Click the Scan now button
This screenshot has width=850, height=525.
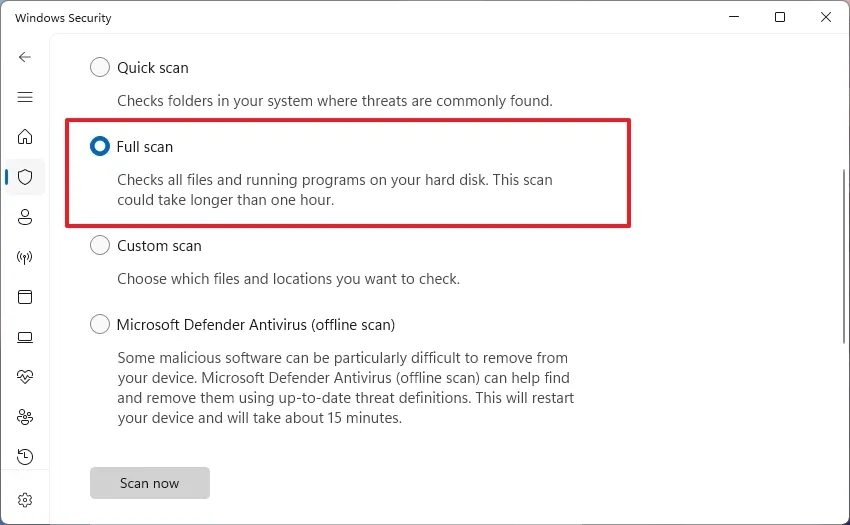(150, 483)
